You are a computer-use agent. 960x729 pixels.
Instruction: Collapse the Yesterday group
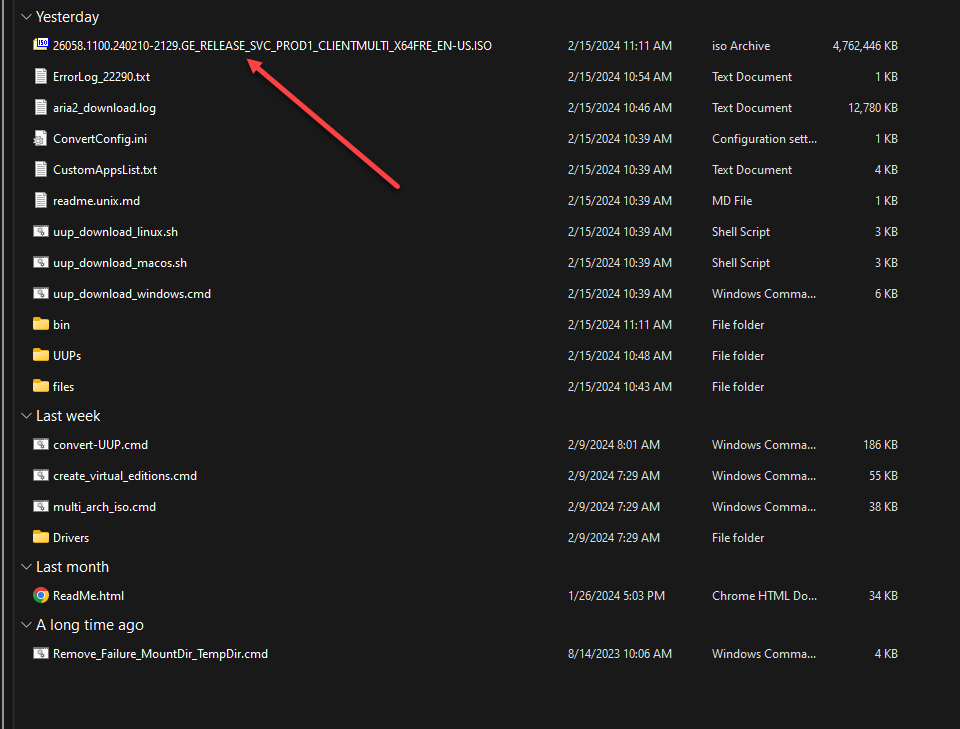pyautogui.click(x=26, y=17)
